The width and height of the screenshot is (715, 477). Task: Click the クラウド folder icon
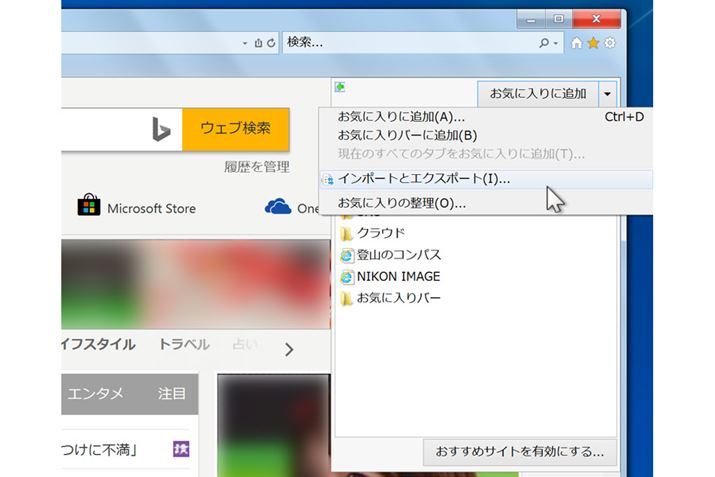click(346, 234)
